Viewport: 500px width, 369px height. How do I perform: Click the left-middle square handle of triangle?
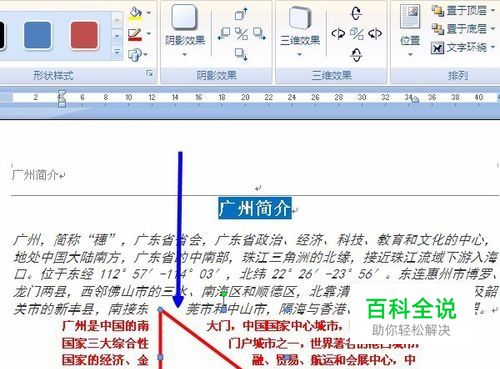[x=160, y=357]
